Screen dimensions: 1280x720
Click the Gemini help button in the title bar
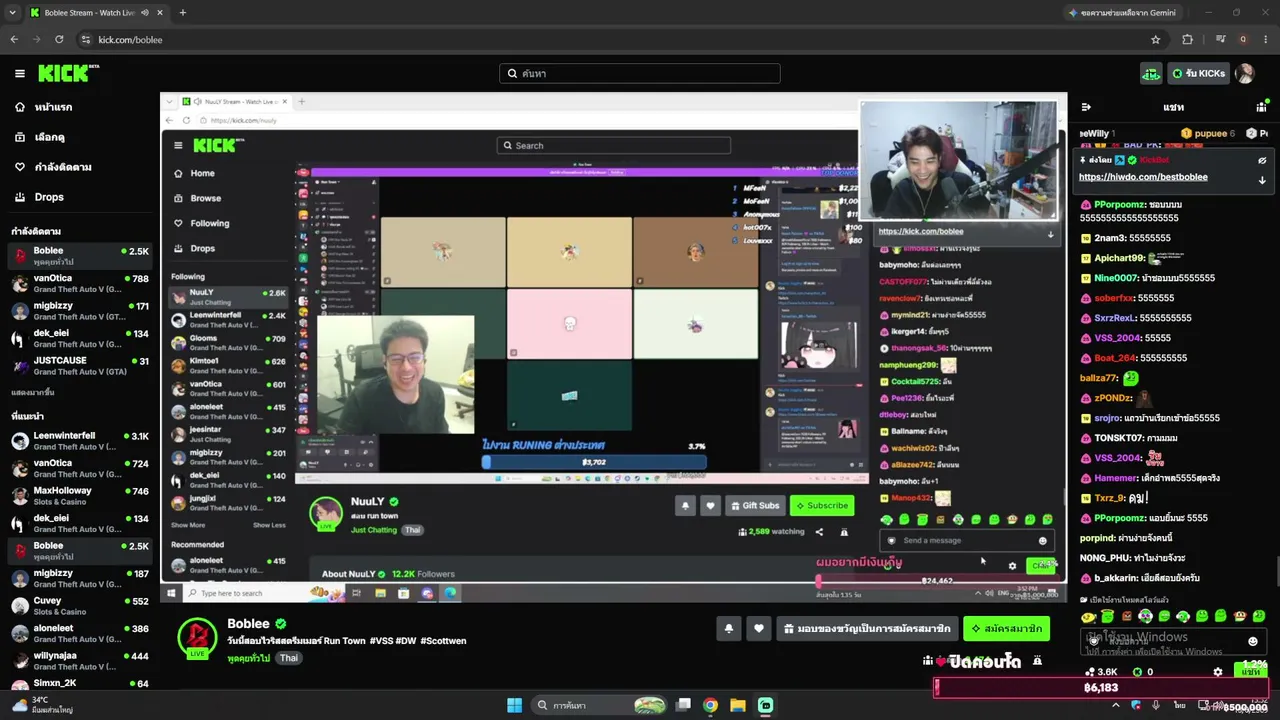click(1122, 13)
